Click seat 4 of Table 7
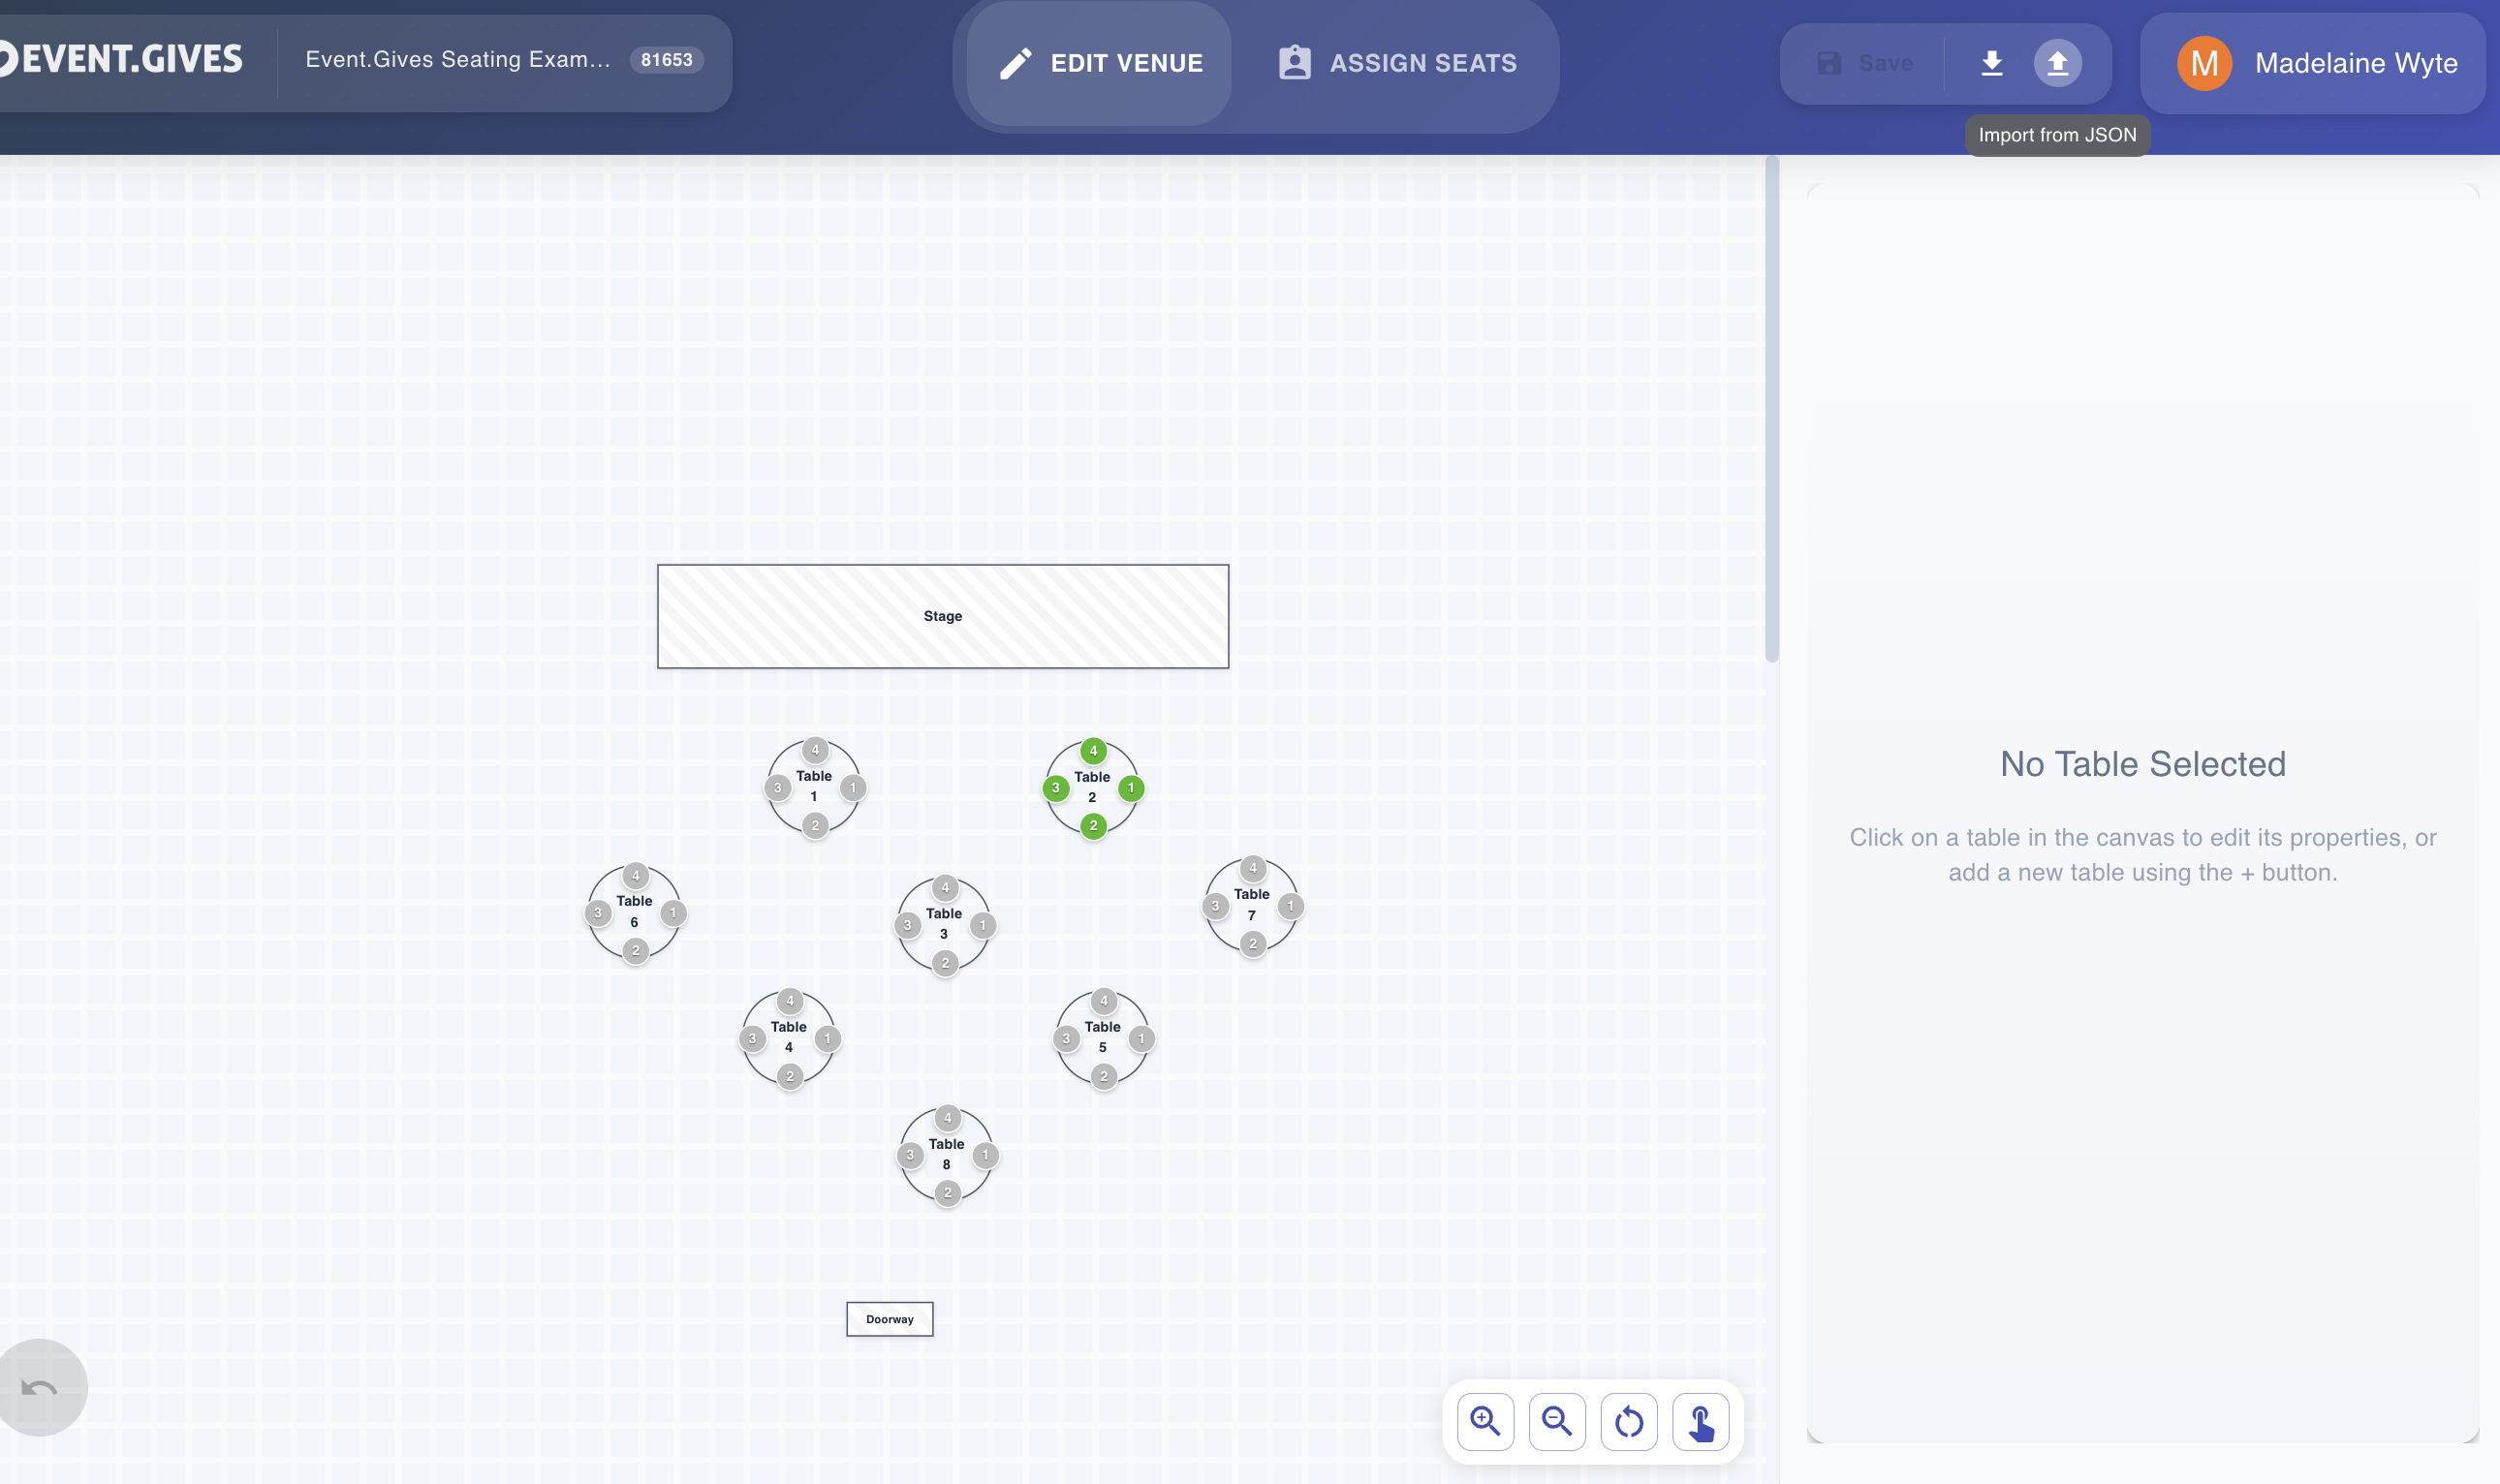This screenshot has width=2500, height=1484. (1253, 867)
